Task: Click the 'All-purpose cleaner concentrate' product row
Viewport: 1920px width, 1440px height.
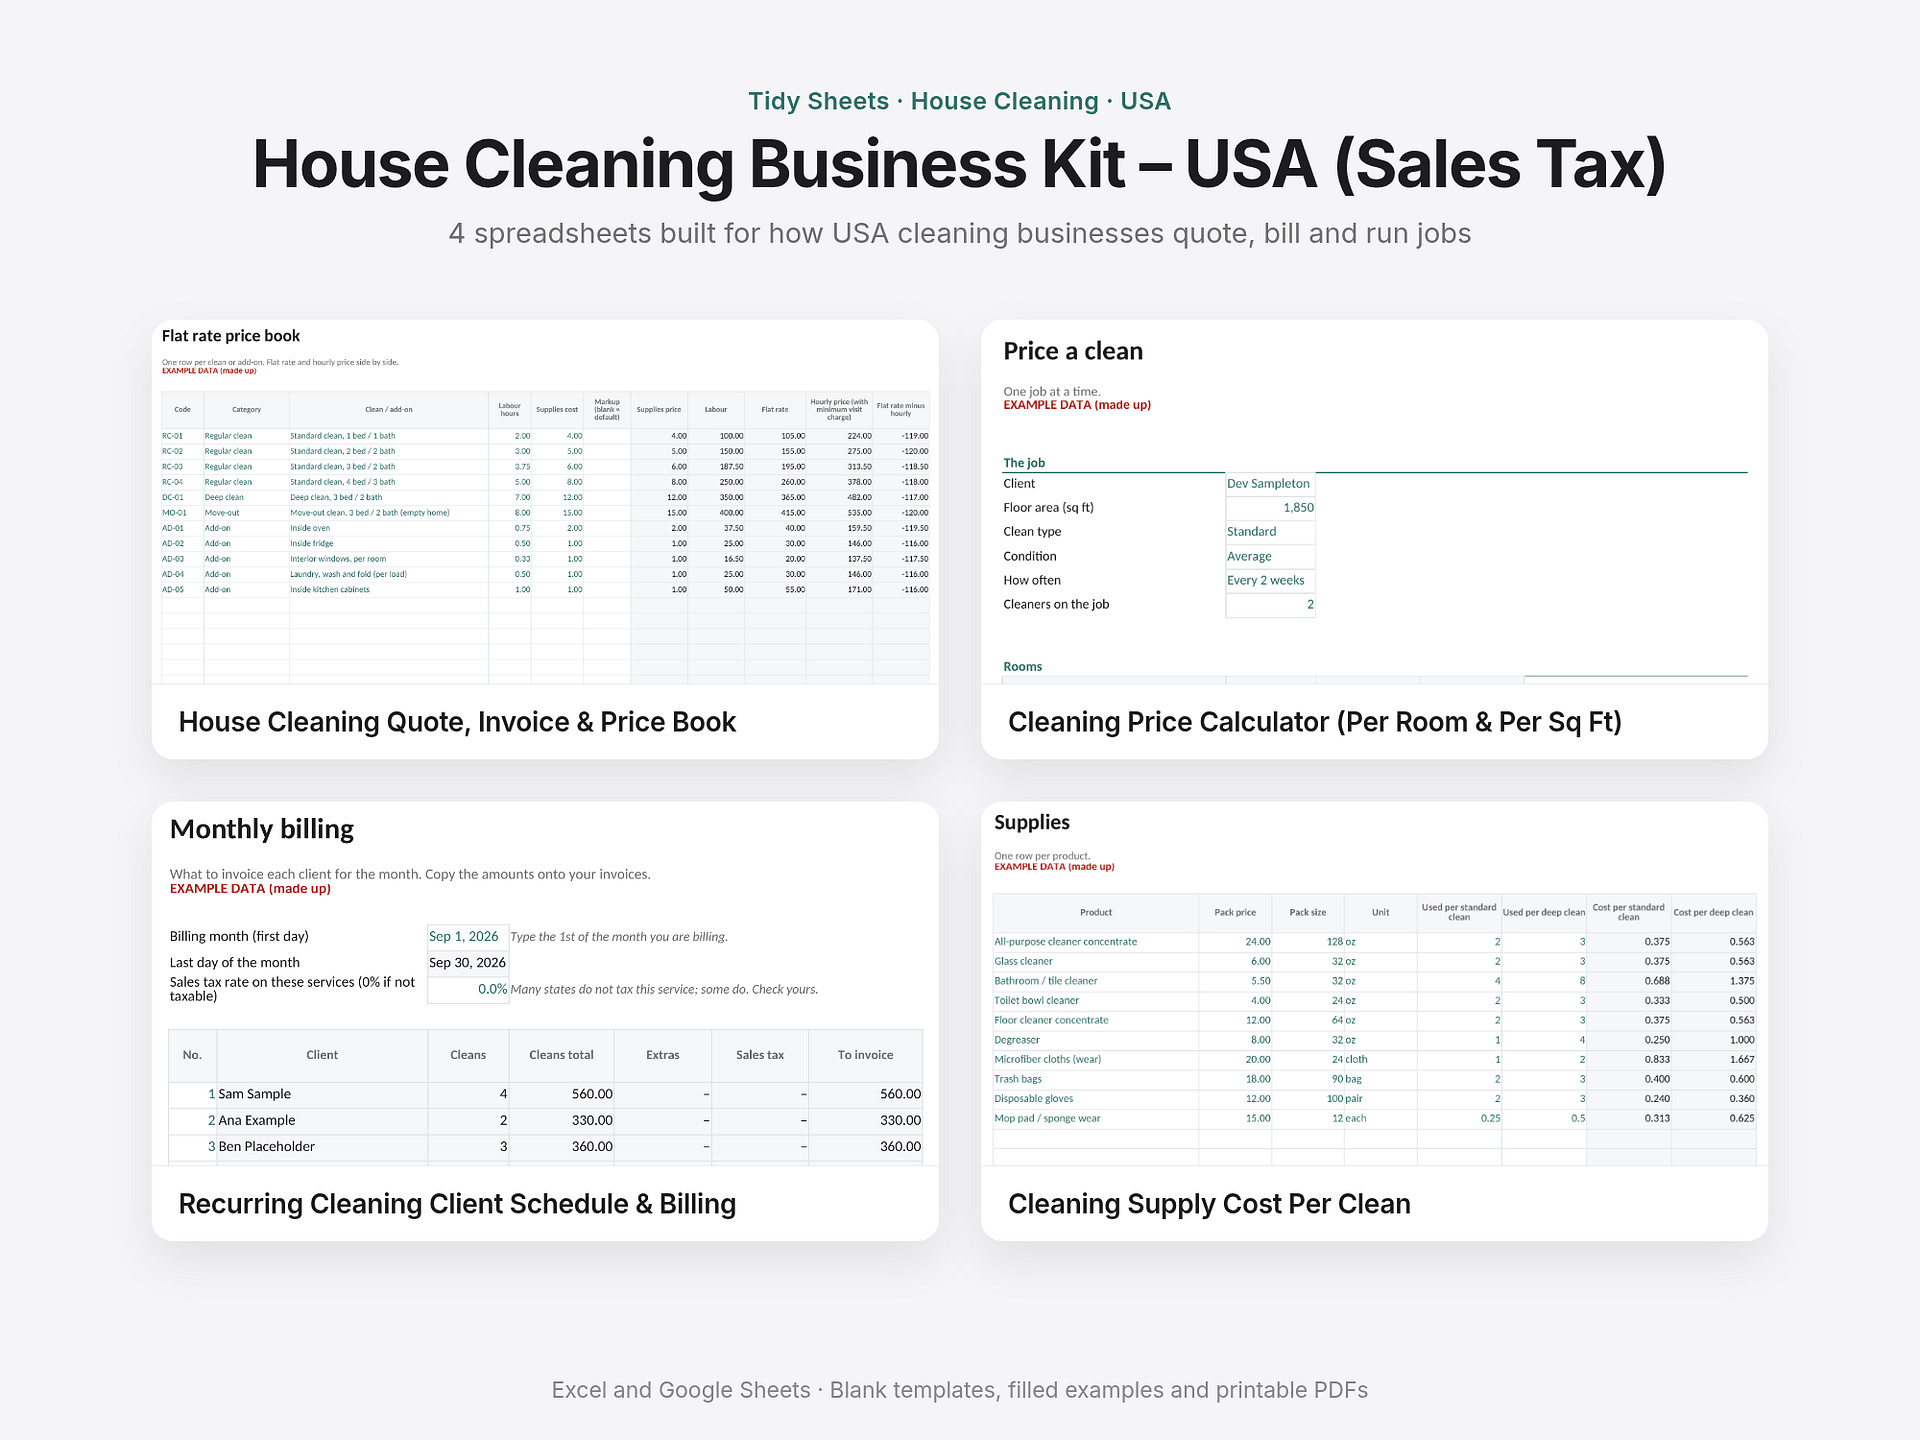Action: [x=1374, y=942]
